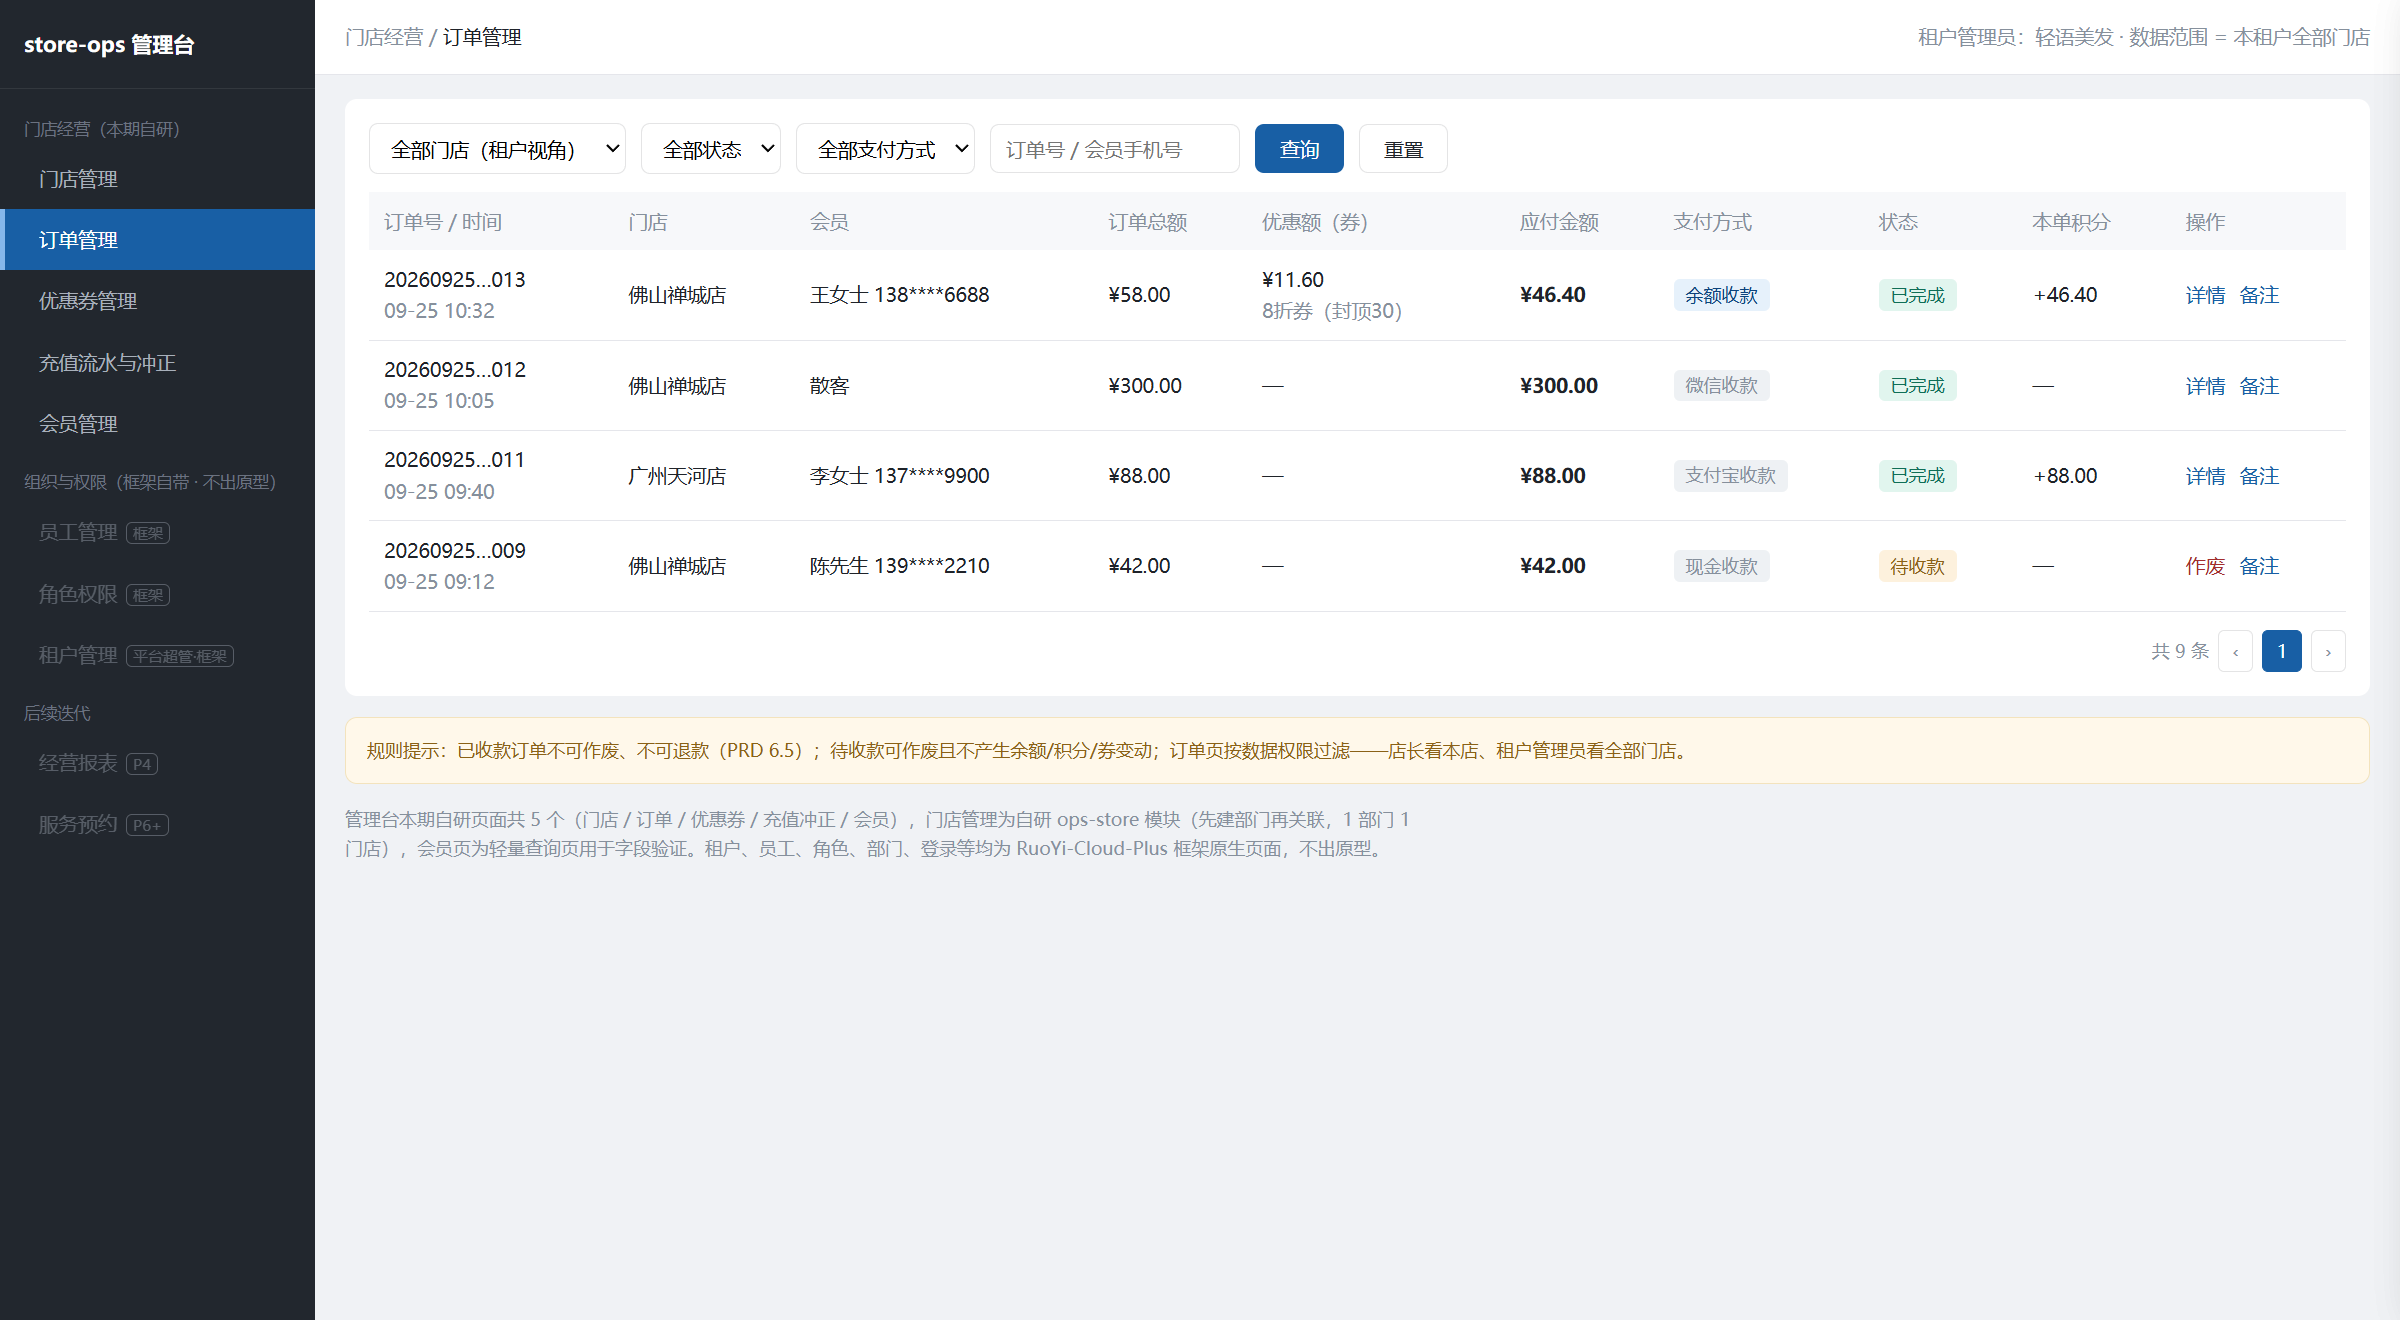The height and width of the screenshot is (1320, 2400).
Task: Select 角色权限 framework menu item
Action: click(x=158, y=595)
